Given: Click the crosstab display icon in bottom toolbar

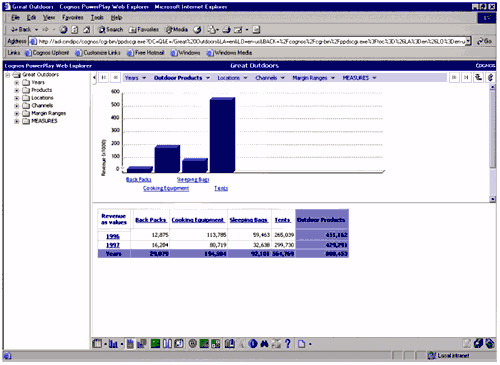Looking at the screenshot, I should (97, 344).
